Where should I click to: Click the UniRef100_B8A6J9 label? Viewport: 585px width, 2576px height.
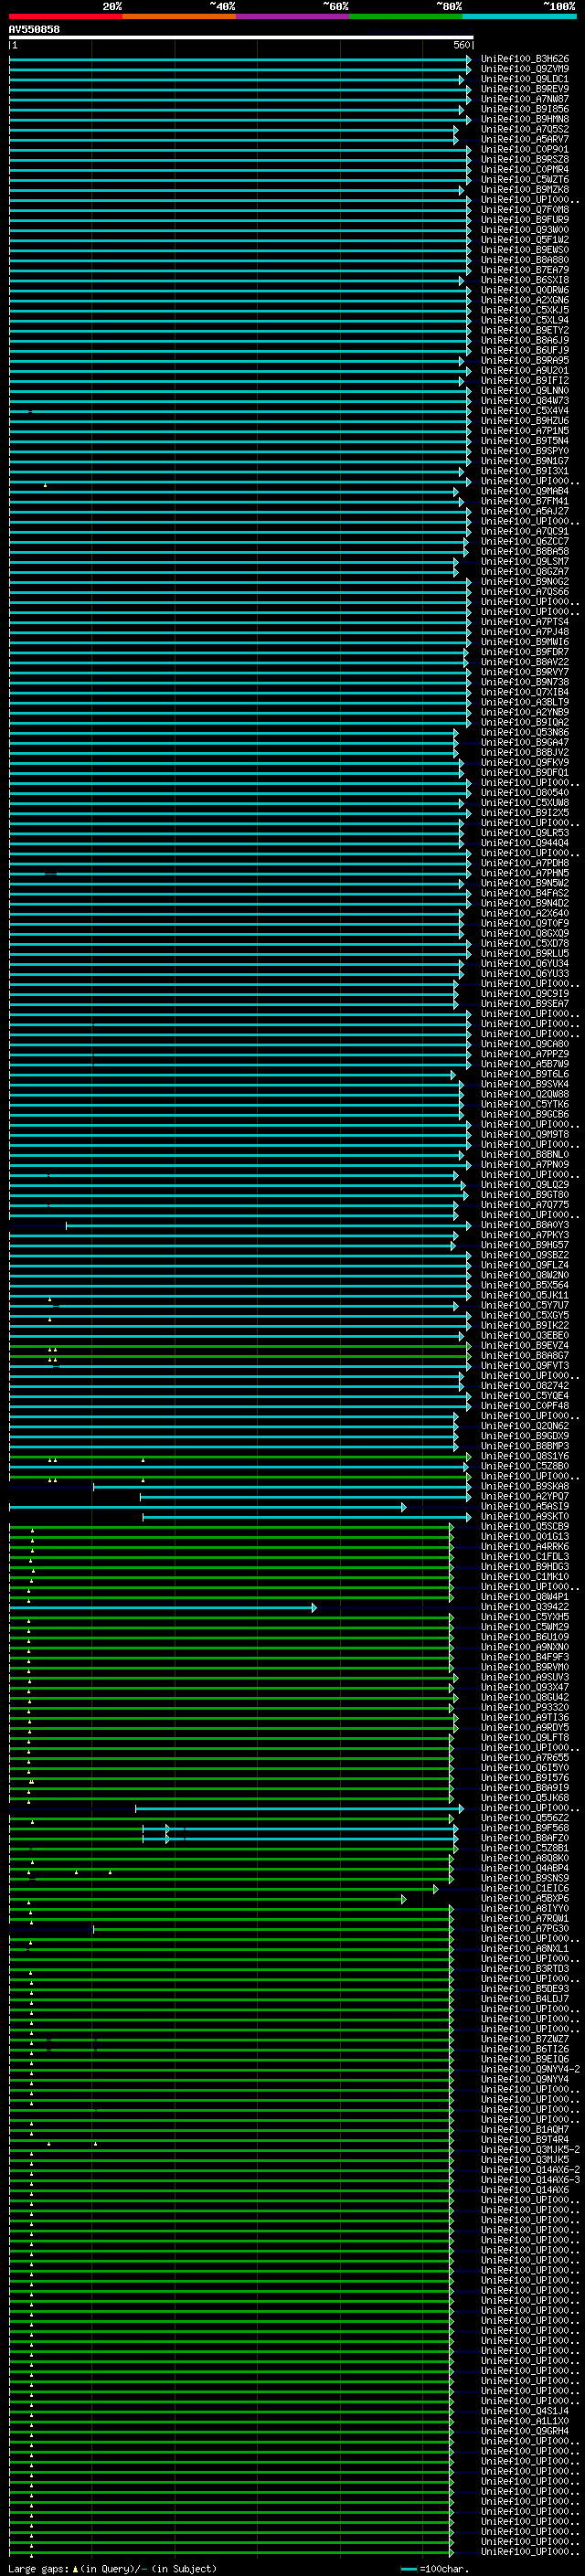tap(525, 340)
